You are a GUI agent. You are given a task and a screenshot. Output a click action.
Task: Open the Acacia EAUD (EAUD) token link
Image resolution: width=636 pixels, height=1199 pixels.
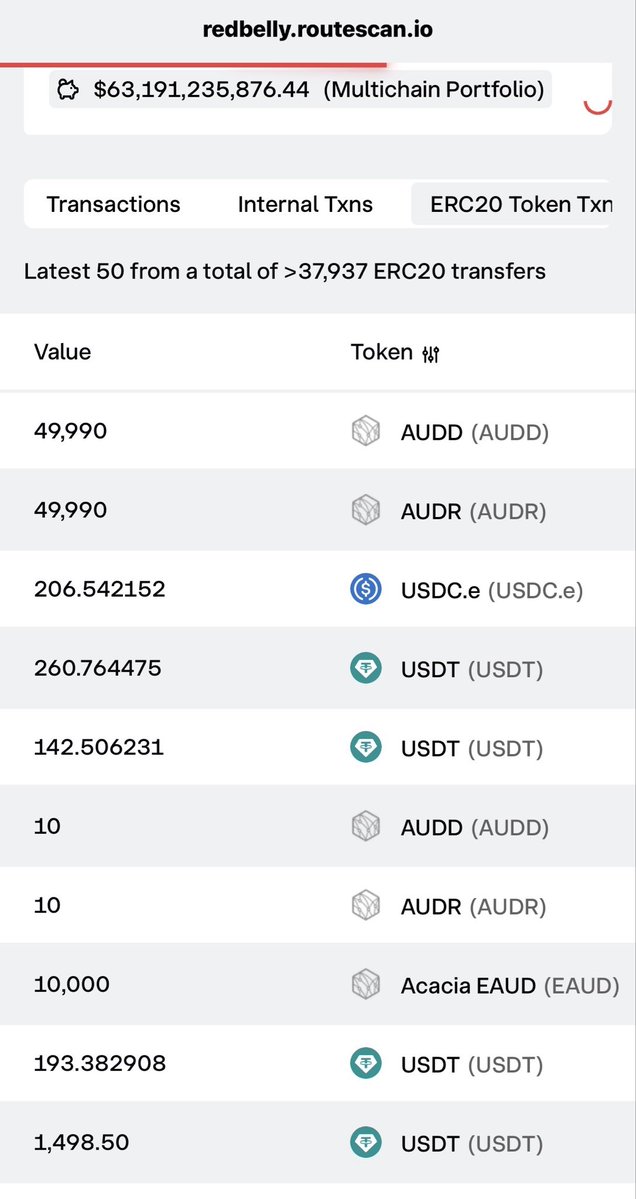[x=510, y=986]
